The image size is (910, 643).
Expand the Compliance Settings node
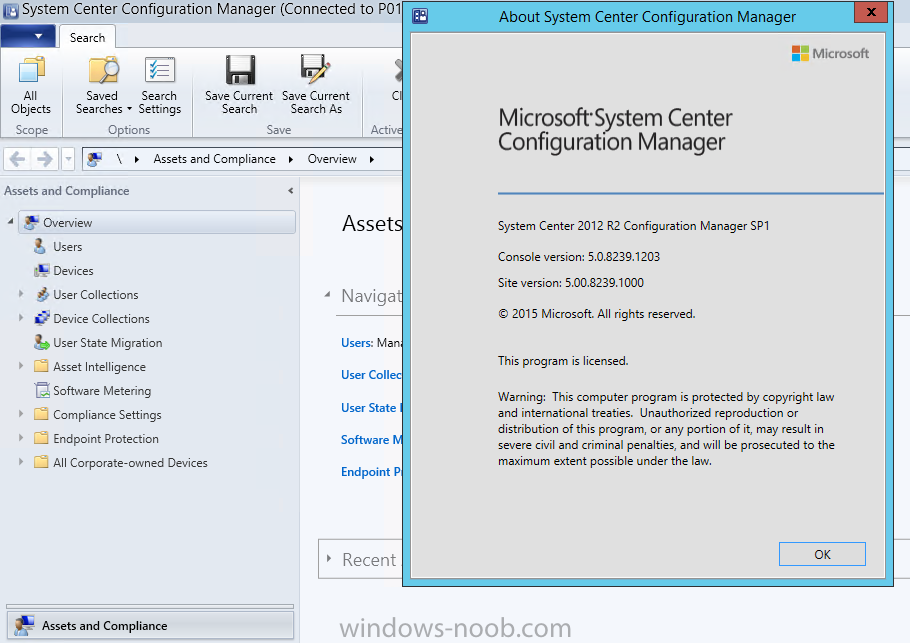pos(21,414)
